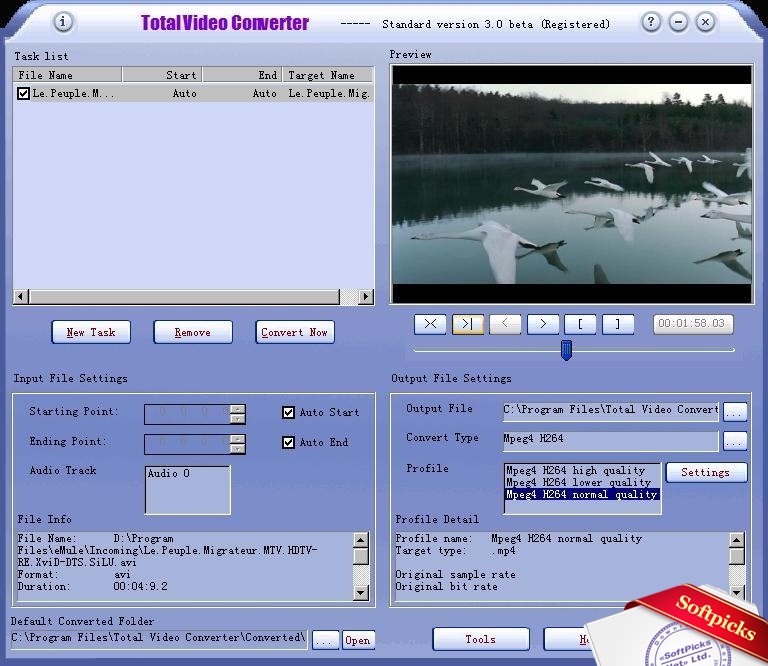This screenshot has width=768, height=666.
Task: Click the Profile name line in Profile Detail
Action: [519, 539]
